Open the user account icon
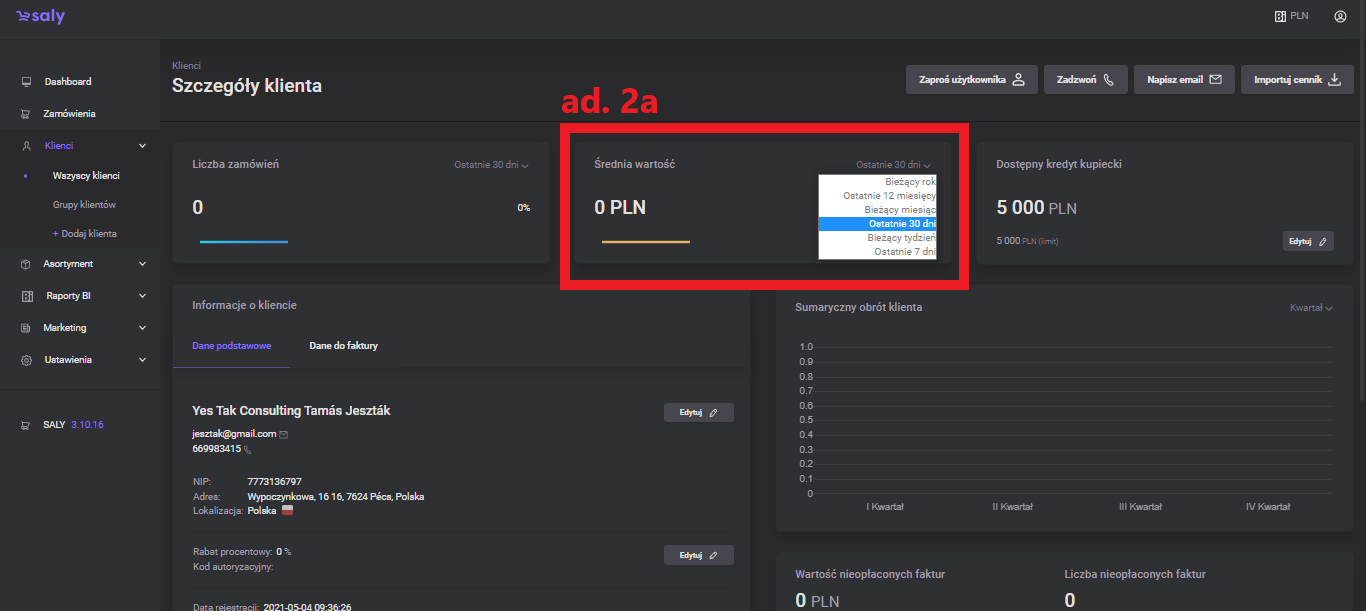This screenshot has width=1366, height=611. (x=1340, y=17)
